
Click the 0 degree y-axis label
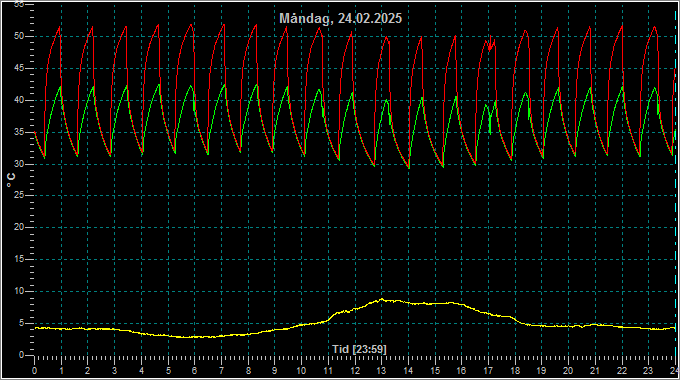click(22, 355)
